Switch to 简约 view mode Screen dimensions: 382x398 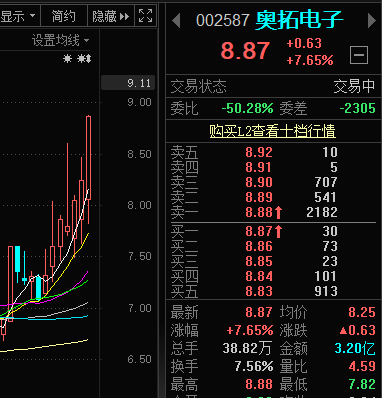(x=64, y=16)
